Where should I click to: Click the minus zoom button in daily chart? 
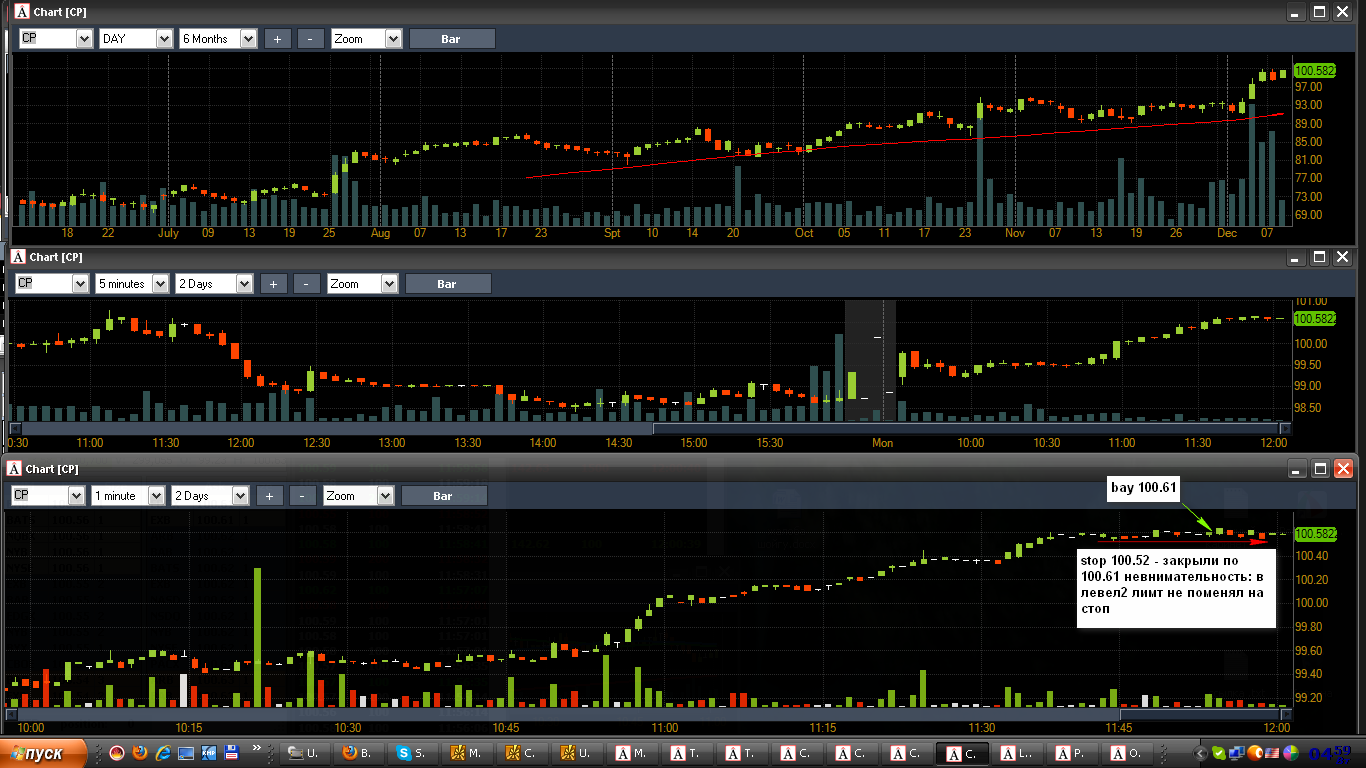pyautogui.click(x=311, y=39)
